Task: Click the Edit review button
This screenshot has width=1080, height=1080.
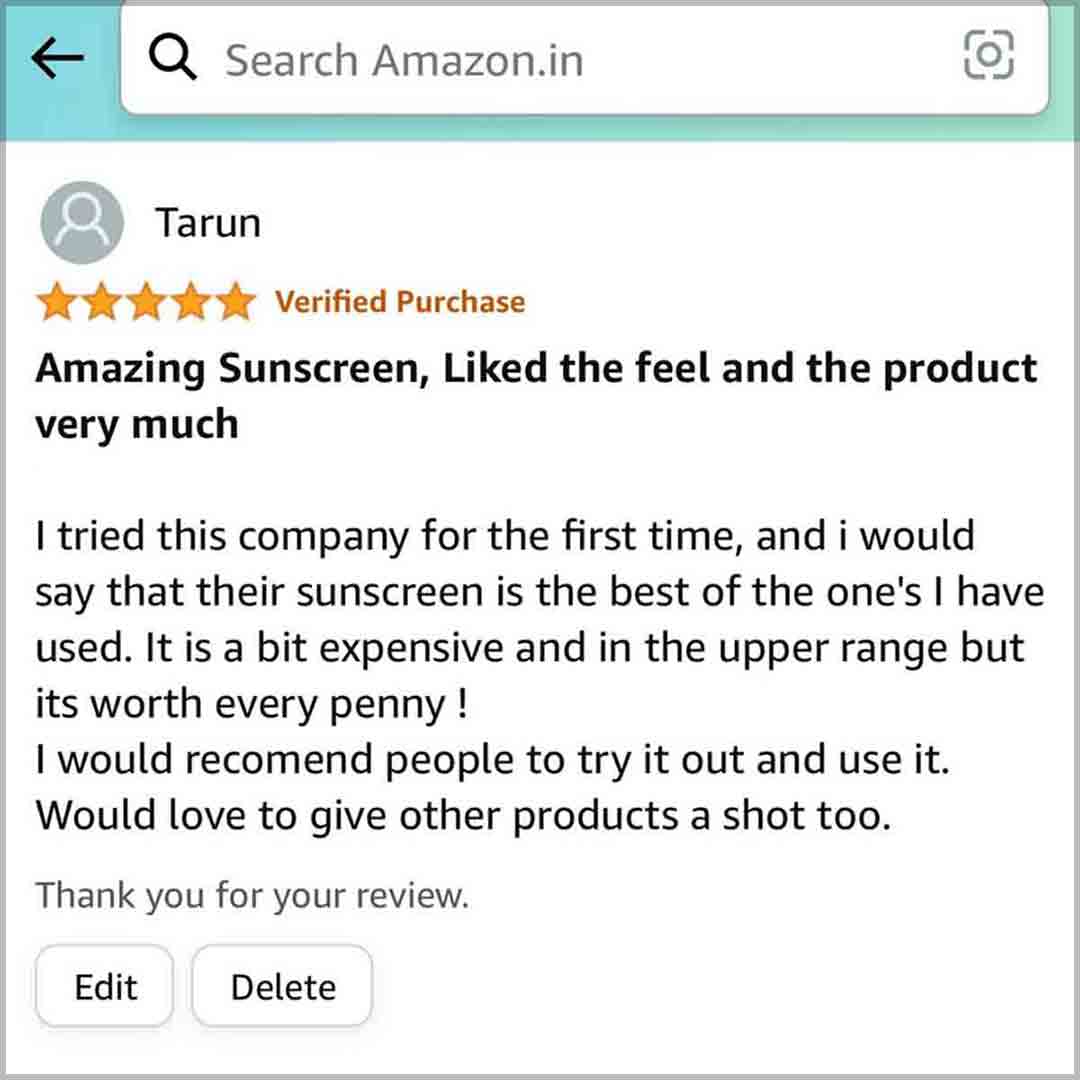Action: coord(105,986)
